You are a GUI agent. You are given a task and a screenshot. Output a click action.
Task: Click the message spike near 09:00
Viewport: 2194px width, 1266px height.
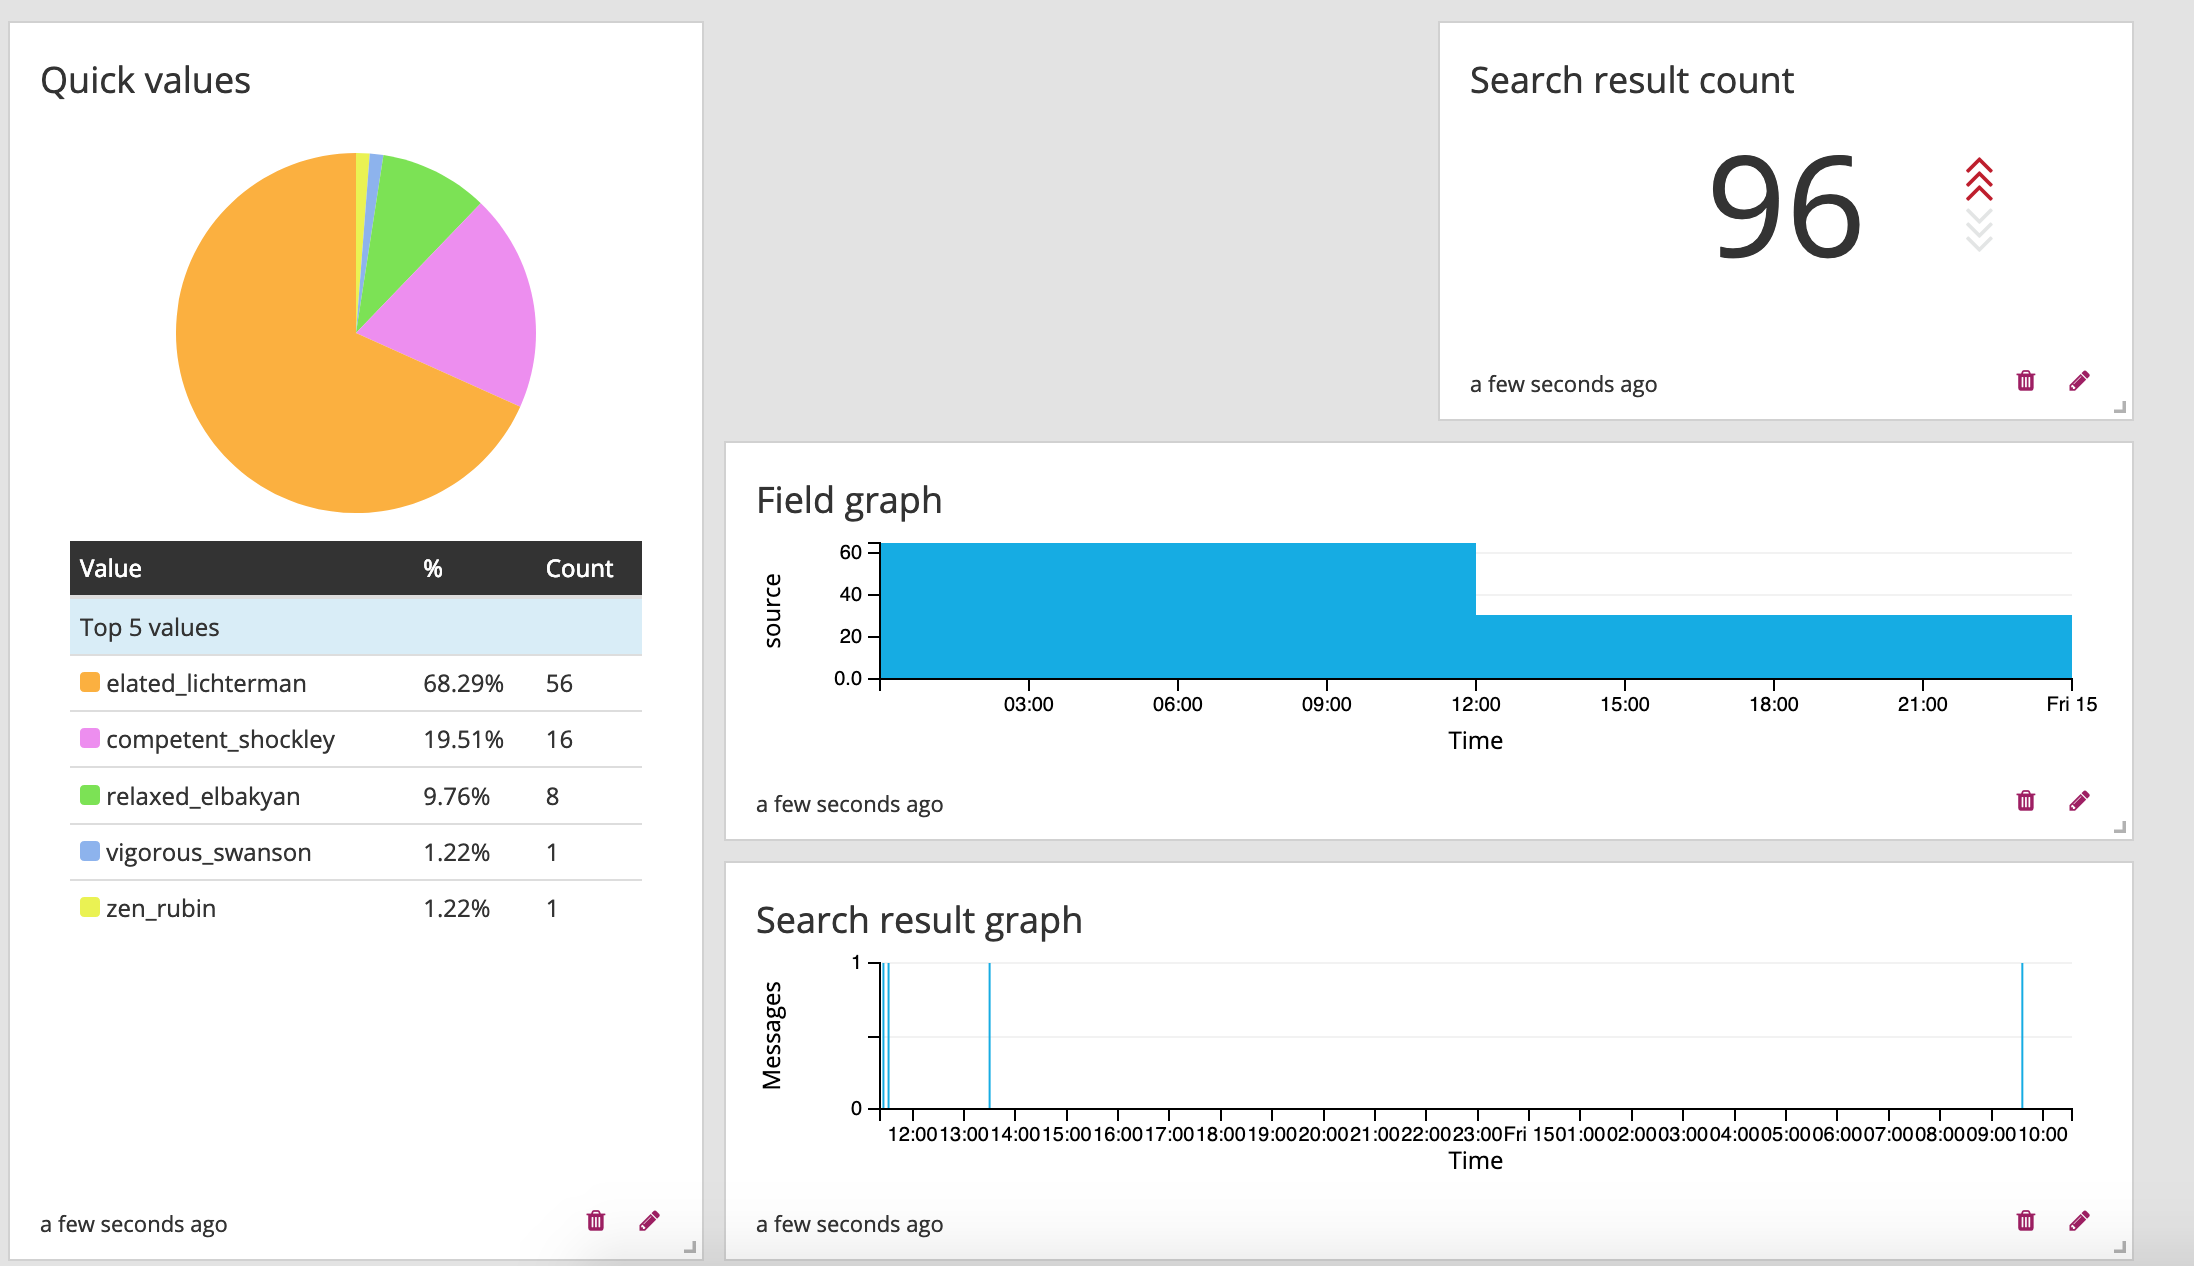coord(2022,1035)
